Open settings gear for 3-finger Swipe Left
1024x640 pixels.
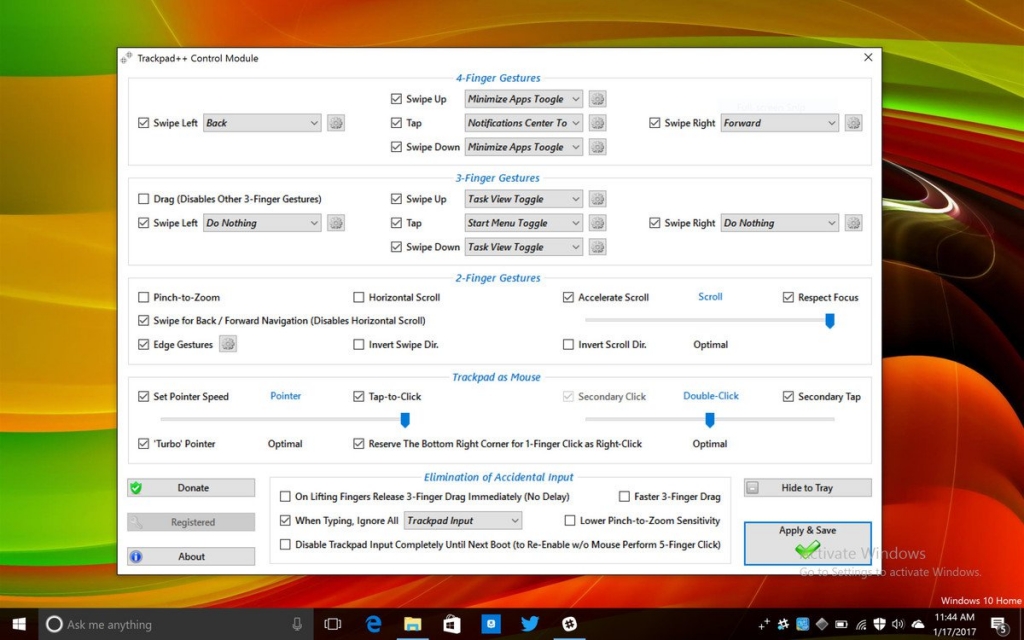[336, 223]
